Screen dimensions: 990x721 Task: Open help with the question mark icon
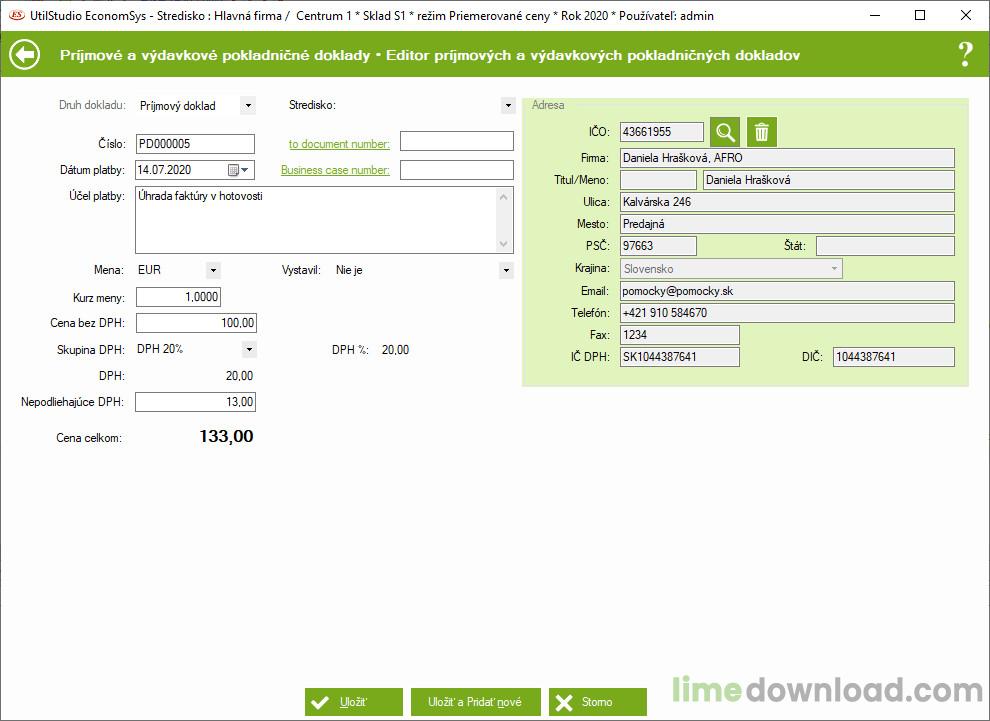point(965,55)
